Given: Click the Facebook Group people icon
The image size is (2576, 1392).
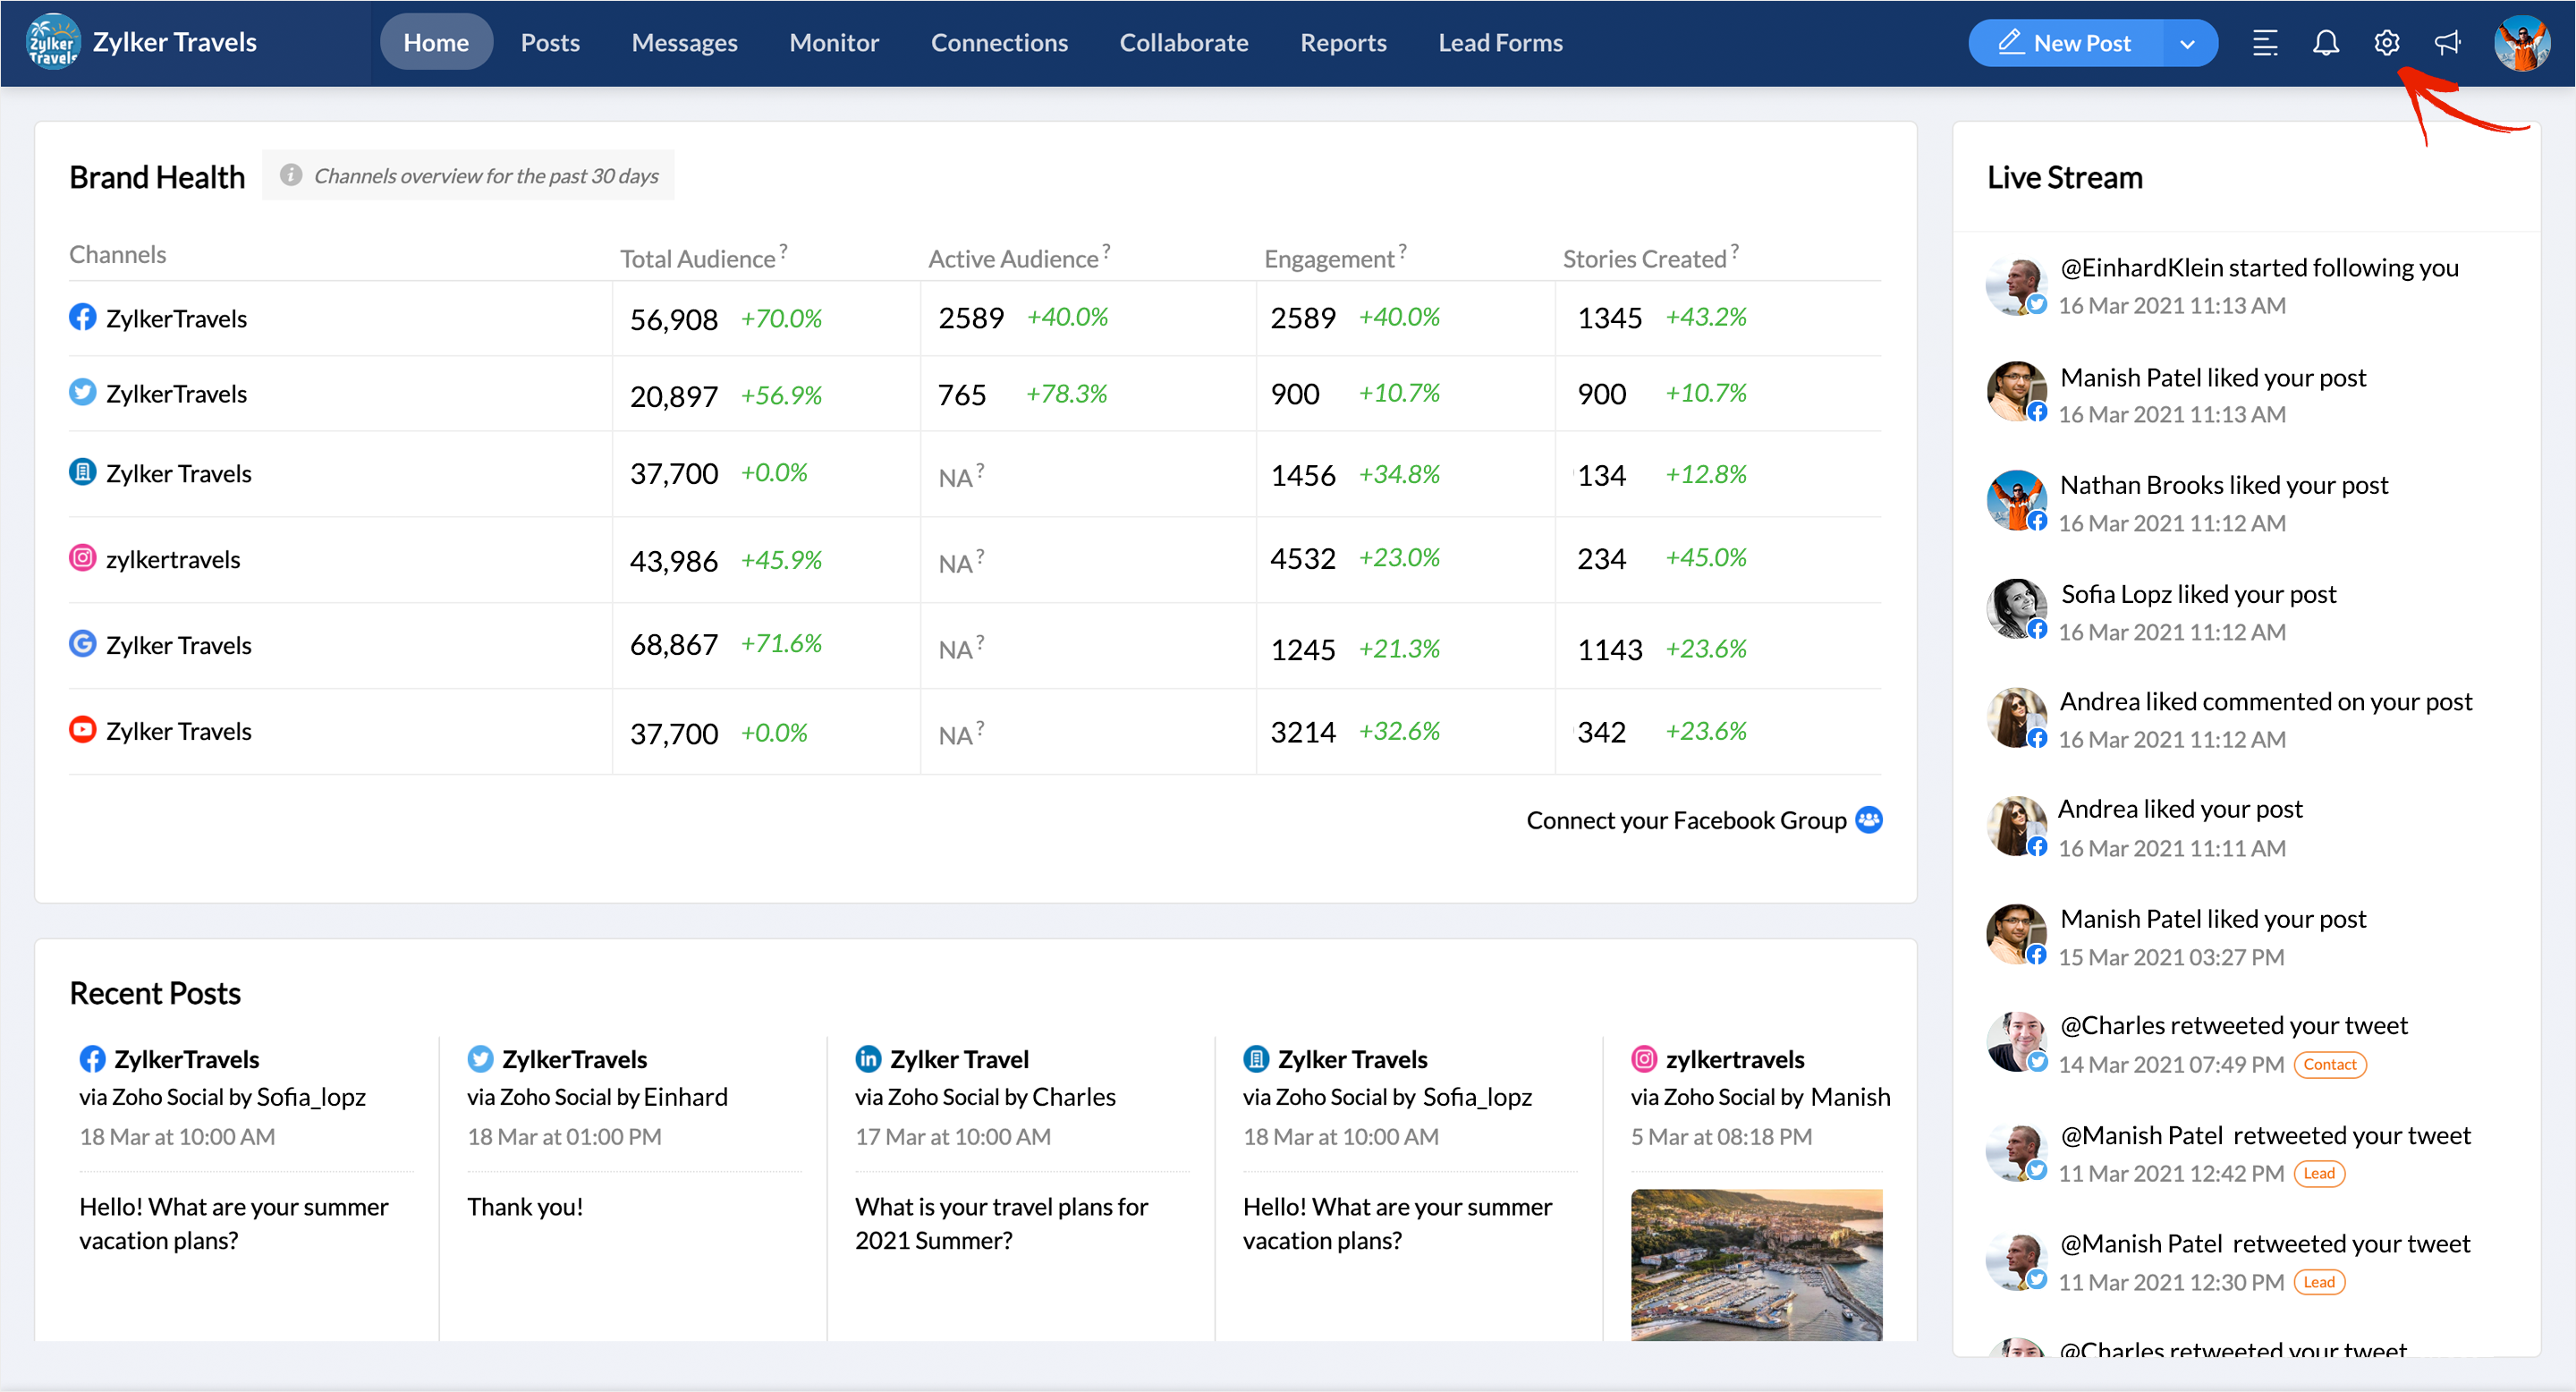Looking at the screenshot, I should click(x=1868, y=820).
